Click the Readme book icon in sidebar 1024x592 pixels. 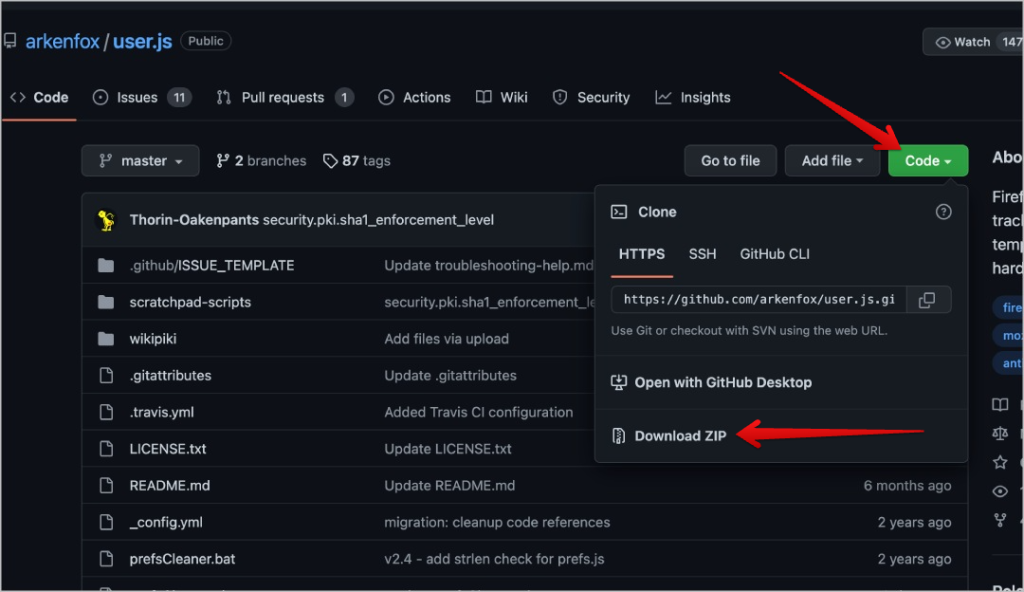click(x=1000, y=404)
